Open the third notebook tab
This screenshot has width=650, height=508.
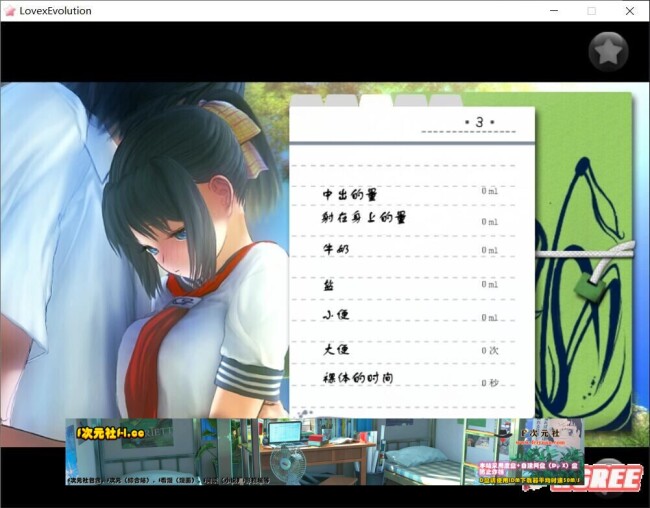(376, 100)
